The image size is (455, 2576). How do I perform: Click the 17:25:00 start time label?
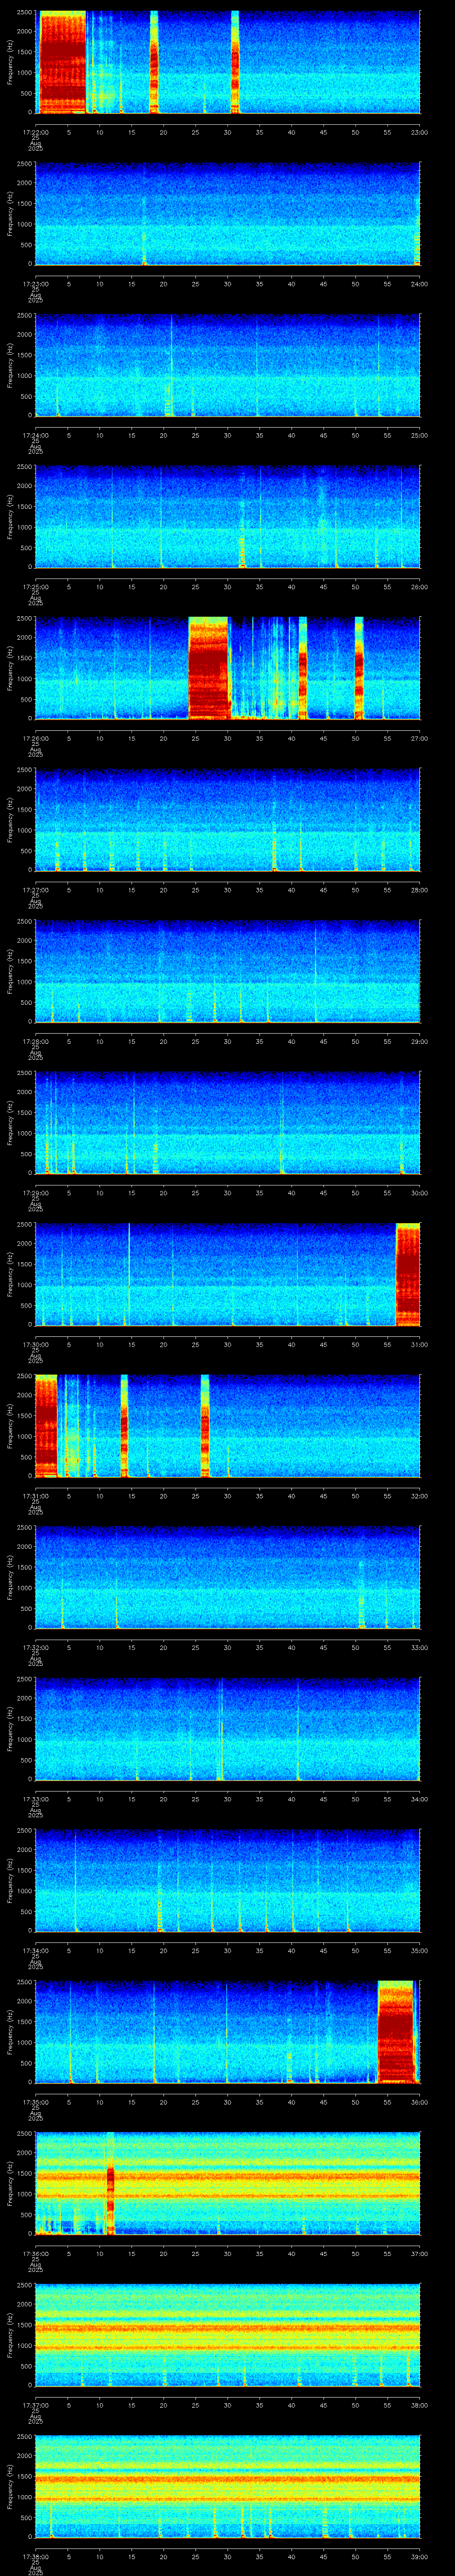[35, 587]
